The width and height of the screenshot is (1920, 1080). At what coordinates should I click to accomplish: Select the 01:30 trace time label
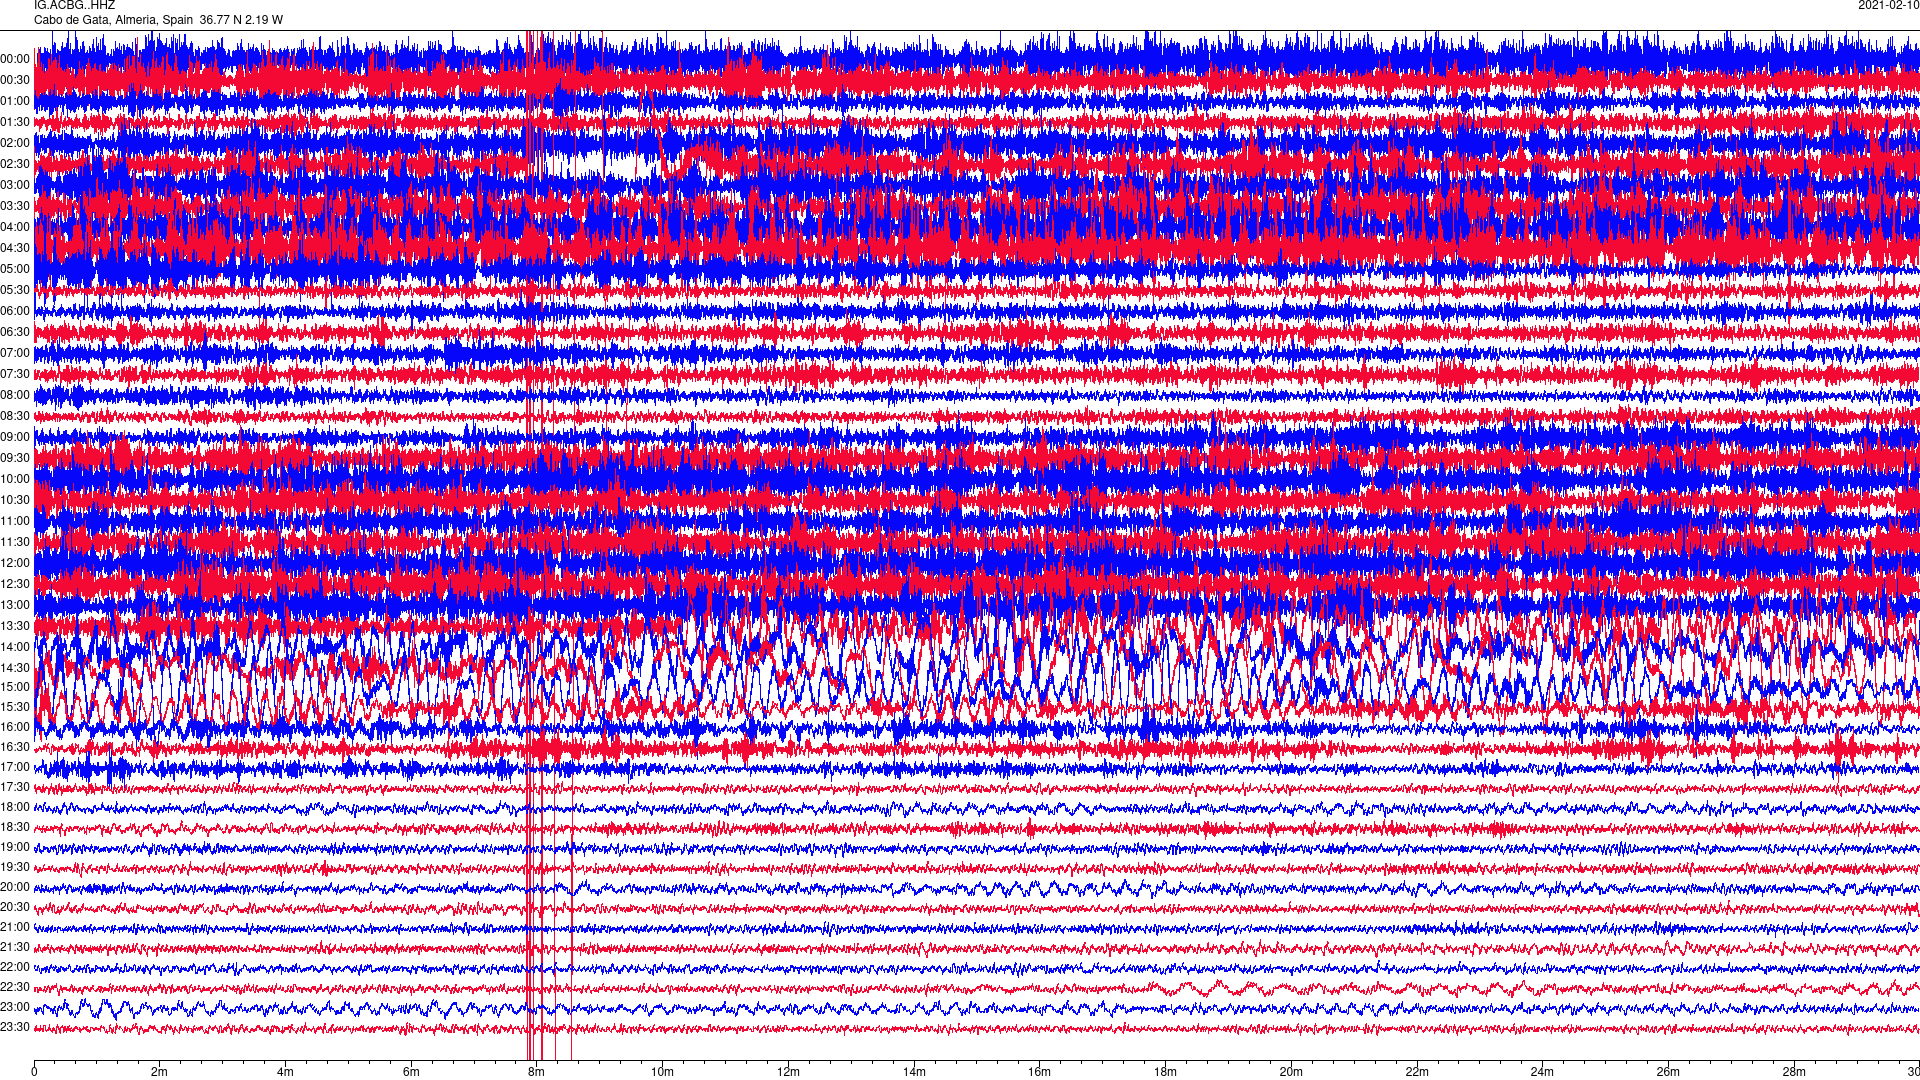[x=15, y=122]
